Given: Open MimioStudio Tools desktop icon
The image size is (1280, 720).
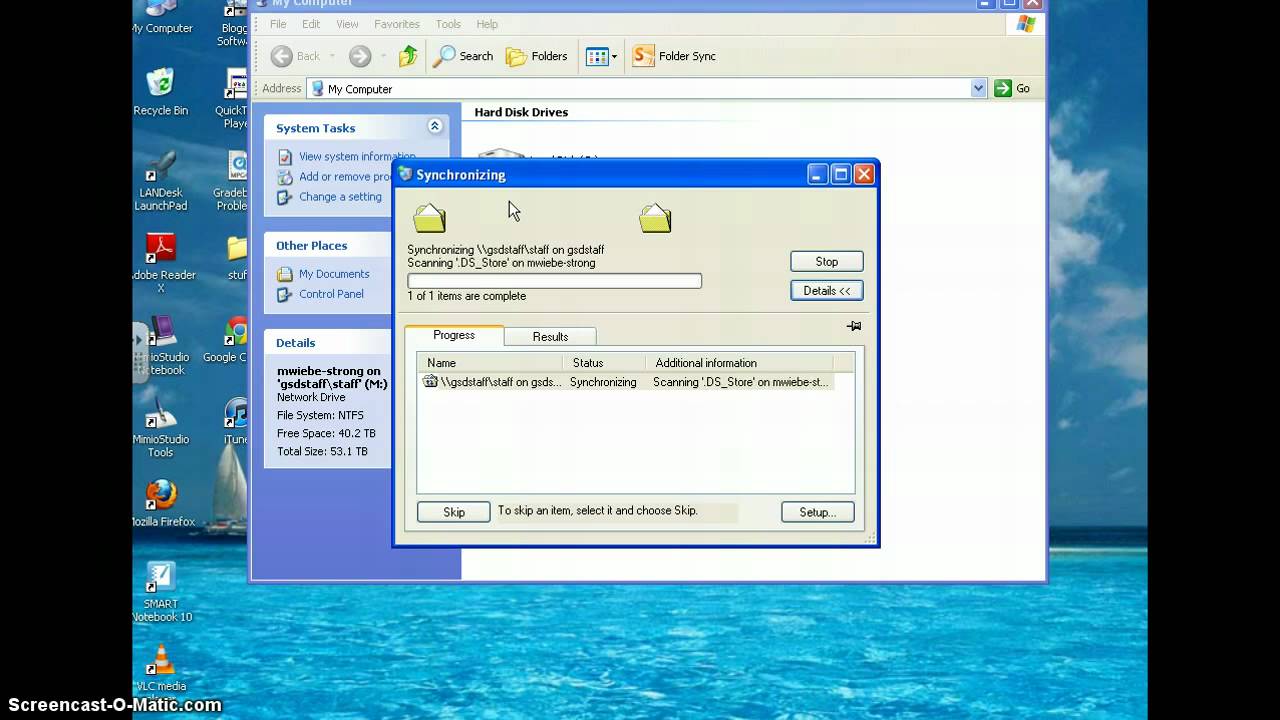Looking at the screenshot, I should point(160,428).
